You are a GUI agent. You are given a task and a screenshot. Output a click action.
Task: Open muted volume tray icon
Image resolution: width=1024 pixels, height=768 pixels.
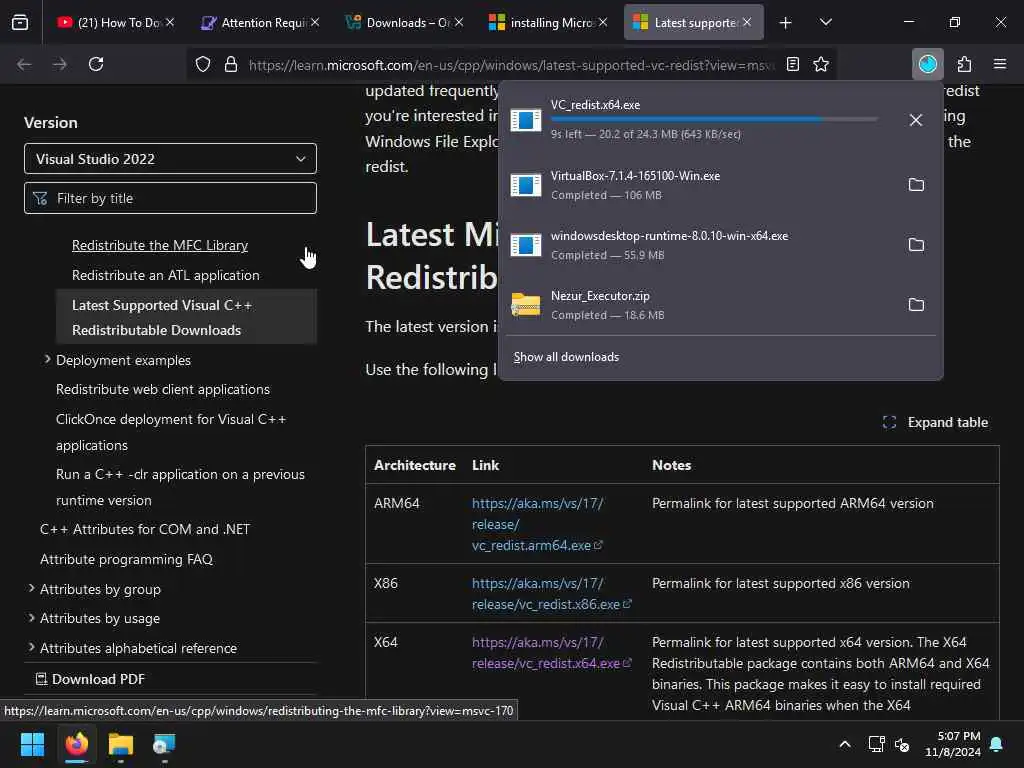(903, 744)
